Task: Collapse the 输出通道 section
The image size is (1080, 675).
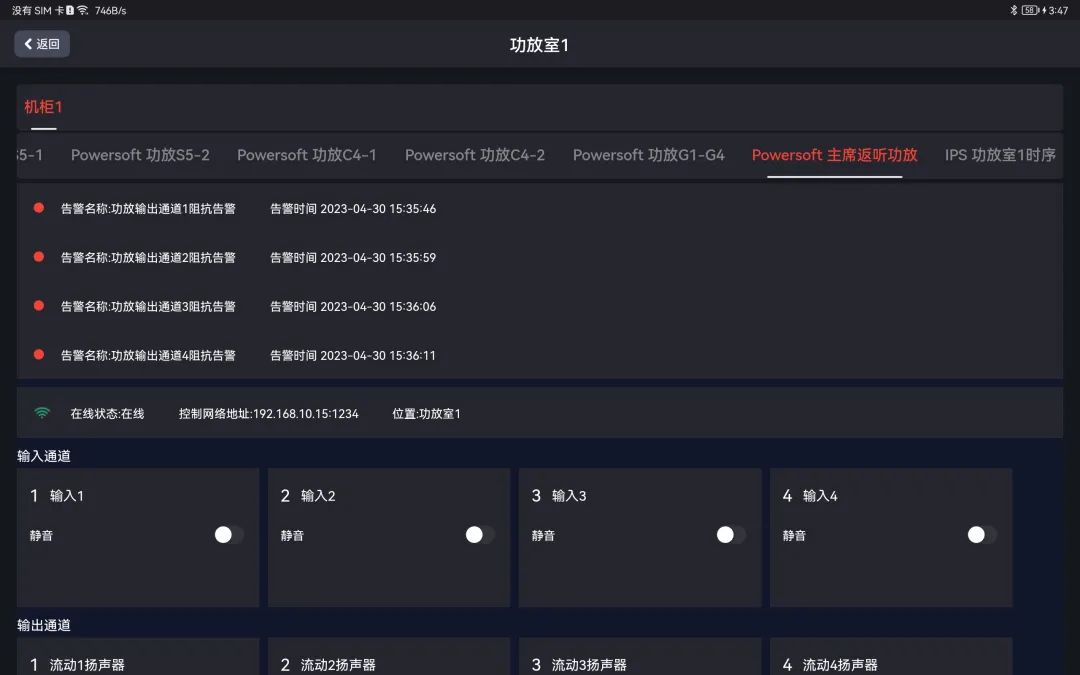Action: point(41,625)
